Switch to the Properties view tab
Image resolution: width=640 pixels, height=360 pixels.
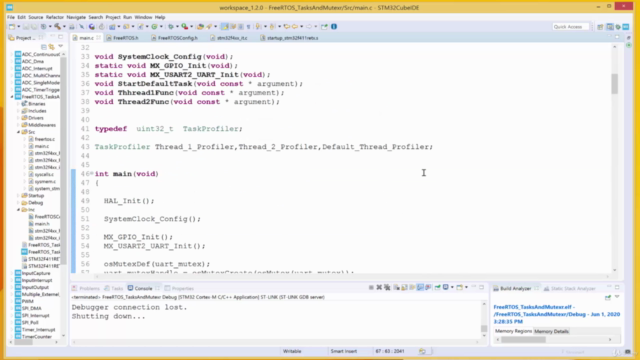[179, 288]
